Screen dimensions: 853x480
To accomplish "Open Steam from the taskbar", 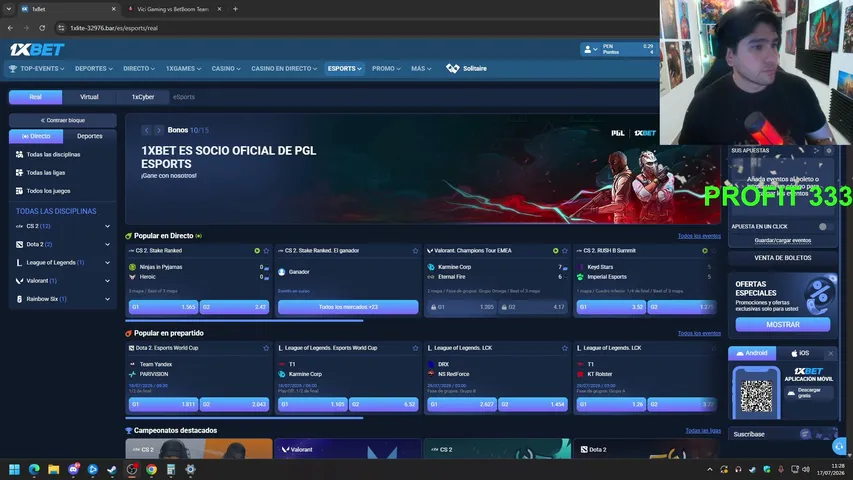I will (112, 469).
